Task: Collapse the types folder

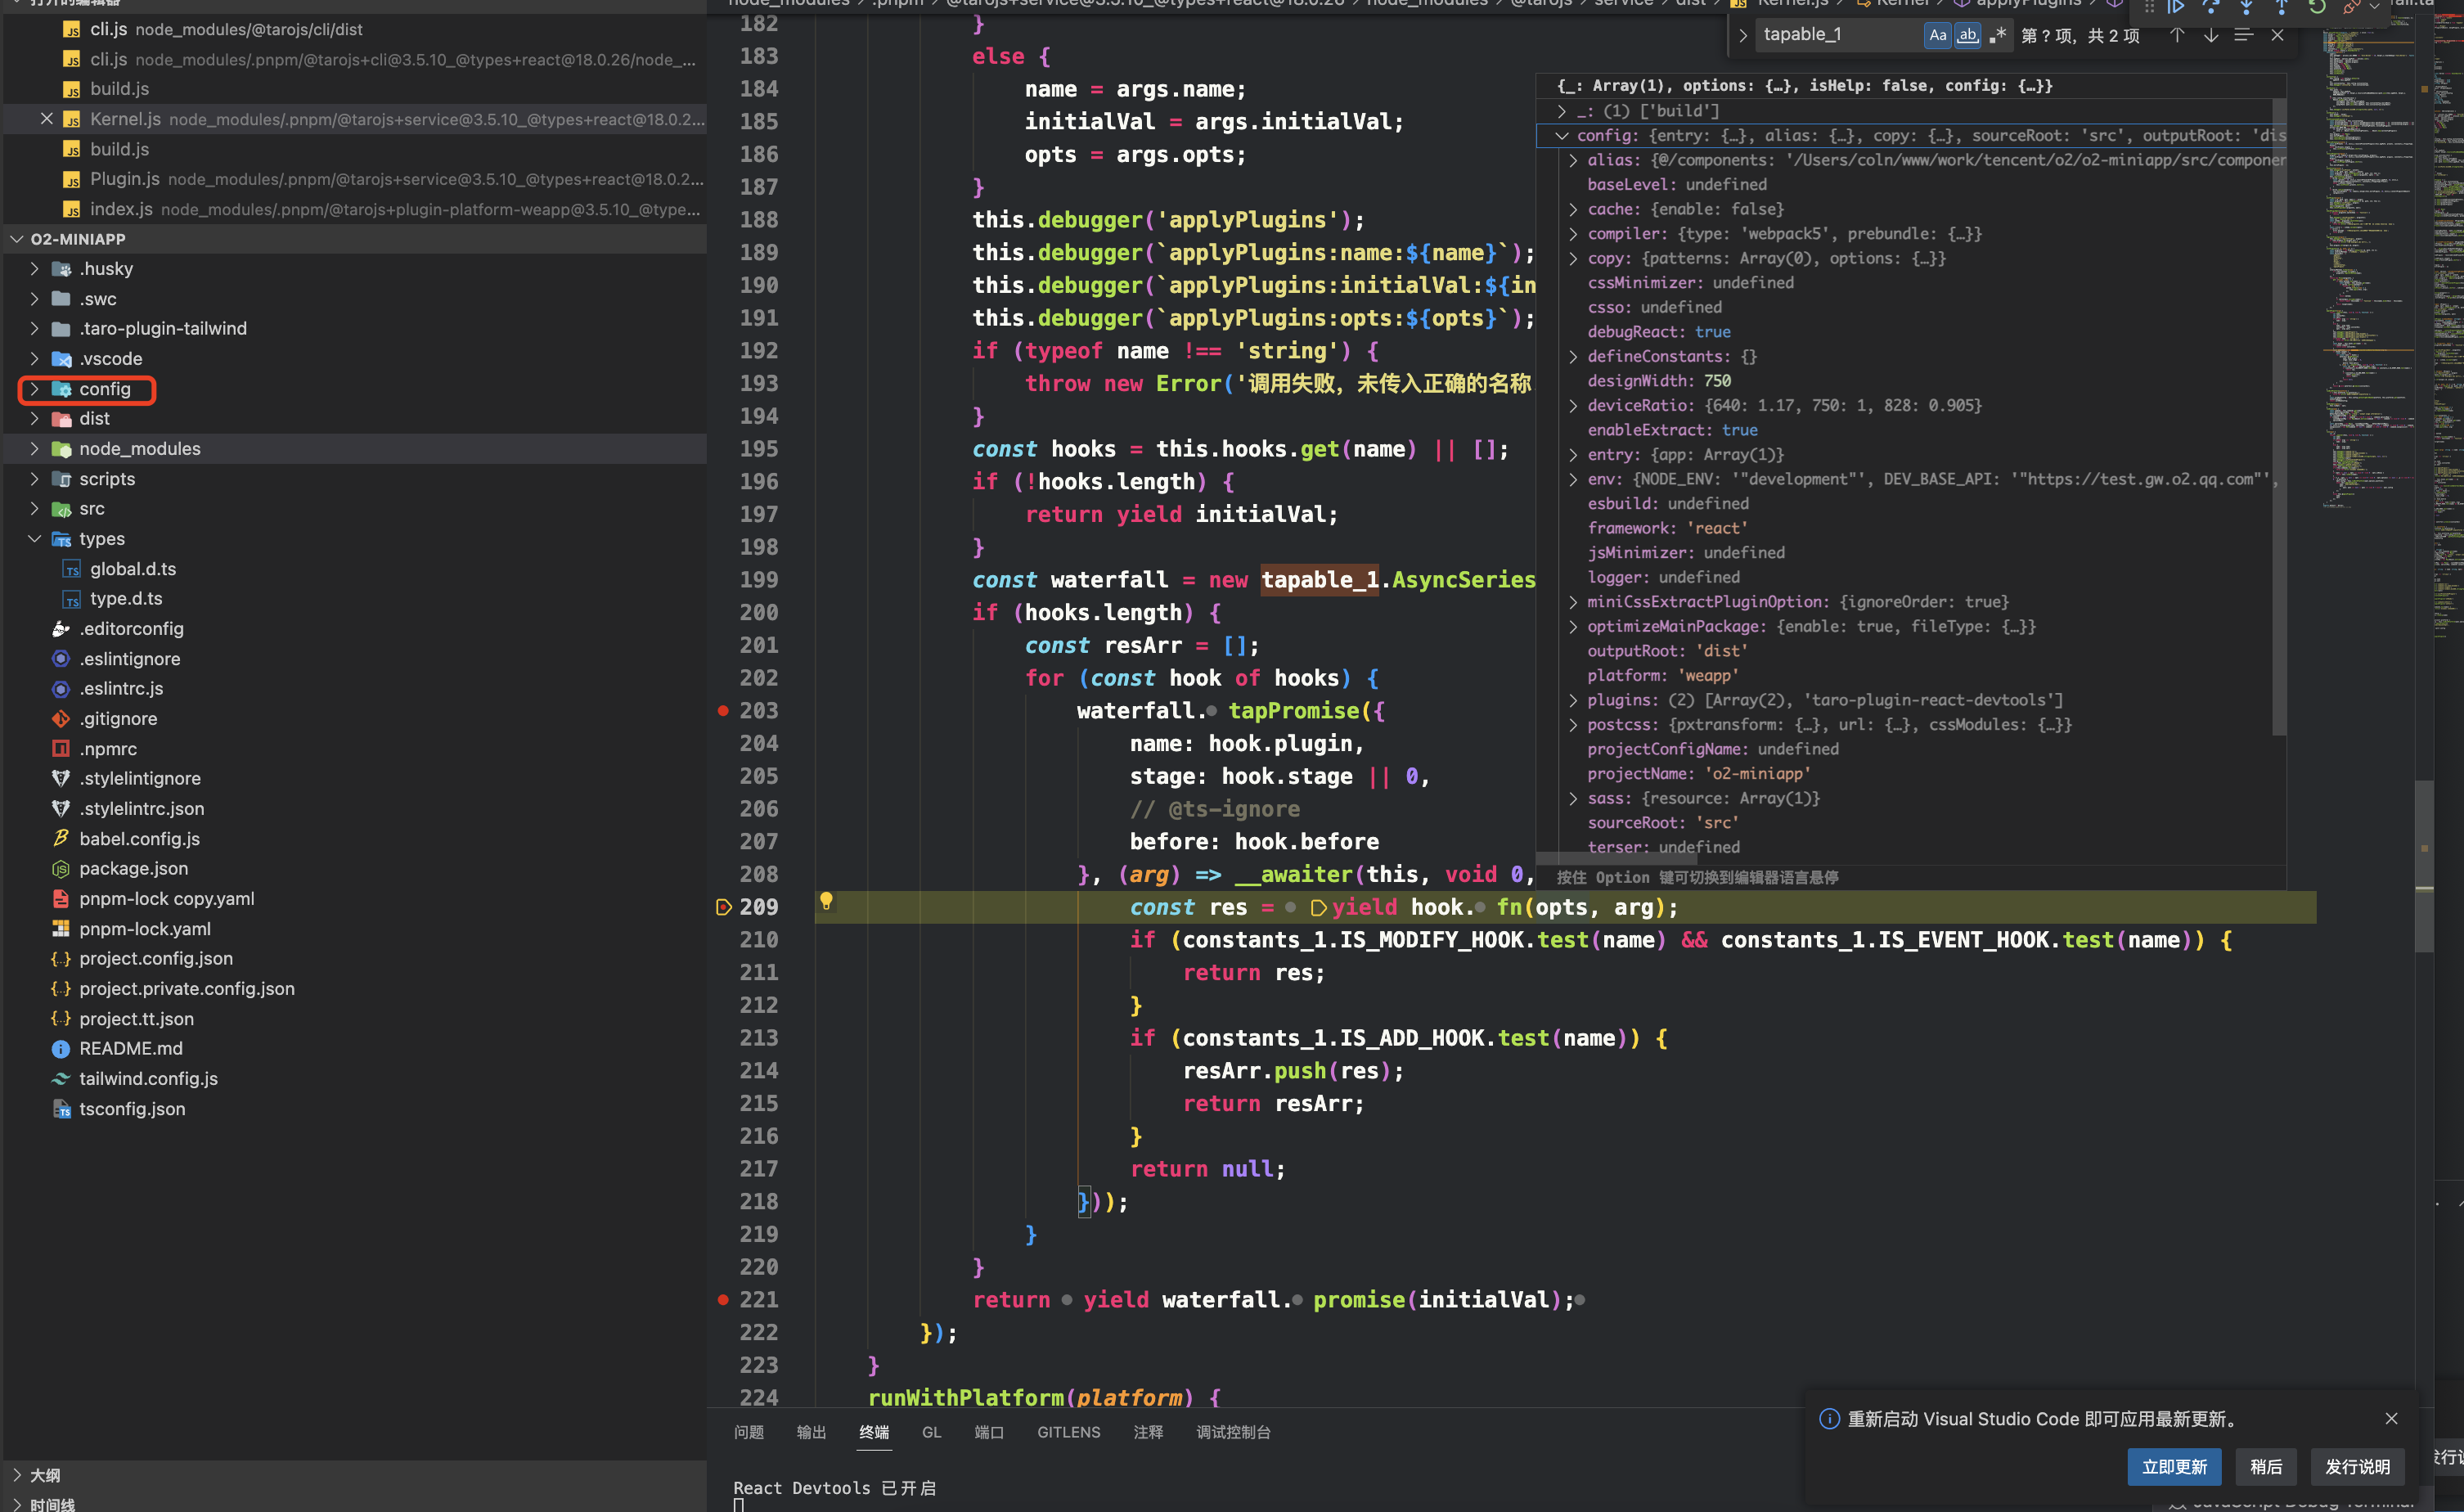Action: pyautogui.click(x=34, y=539)
